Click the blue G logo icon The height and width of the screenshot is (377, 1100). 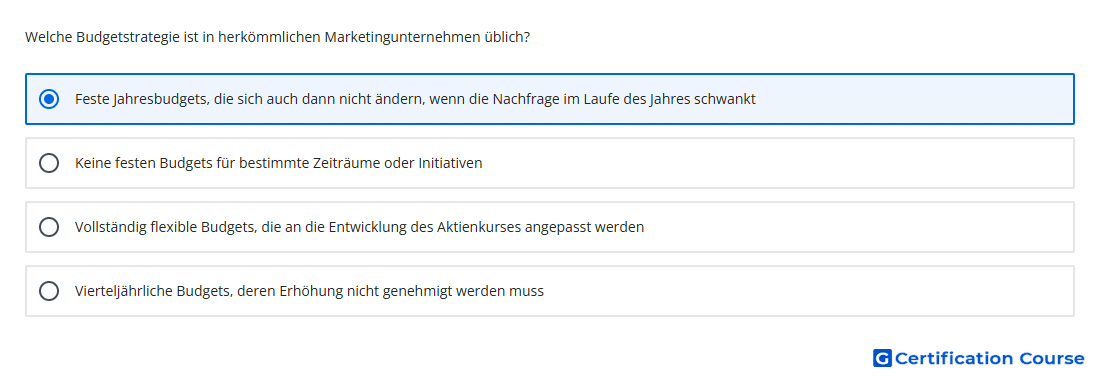882,359
